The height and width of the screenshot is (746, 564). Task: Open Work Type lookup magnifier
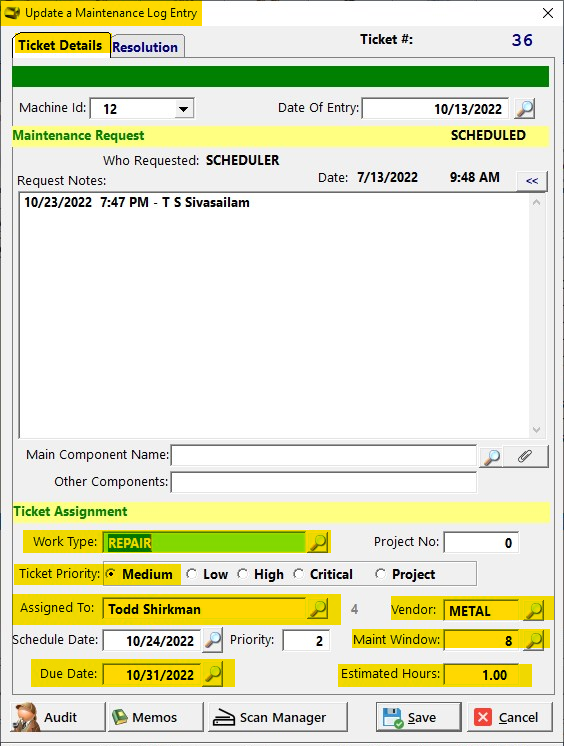coord(317,542)
